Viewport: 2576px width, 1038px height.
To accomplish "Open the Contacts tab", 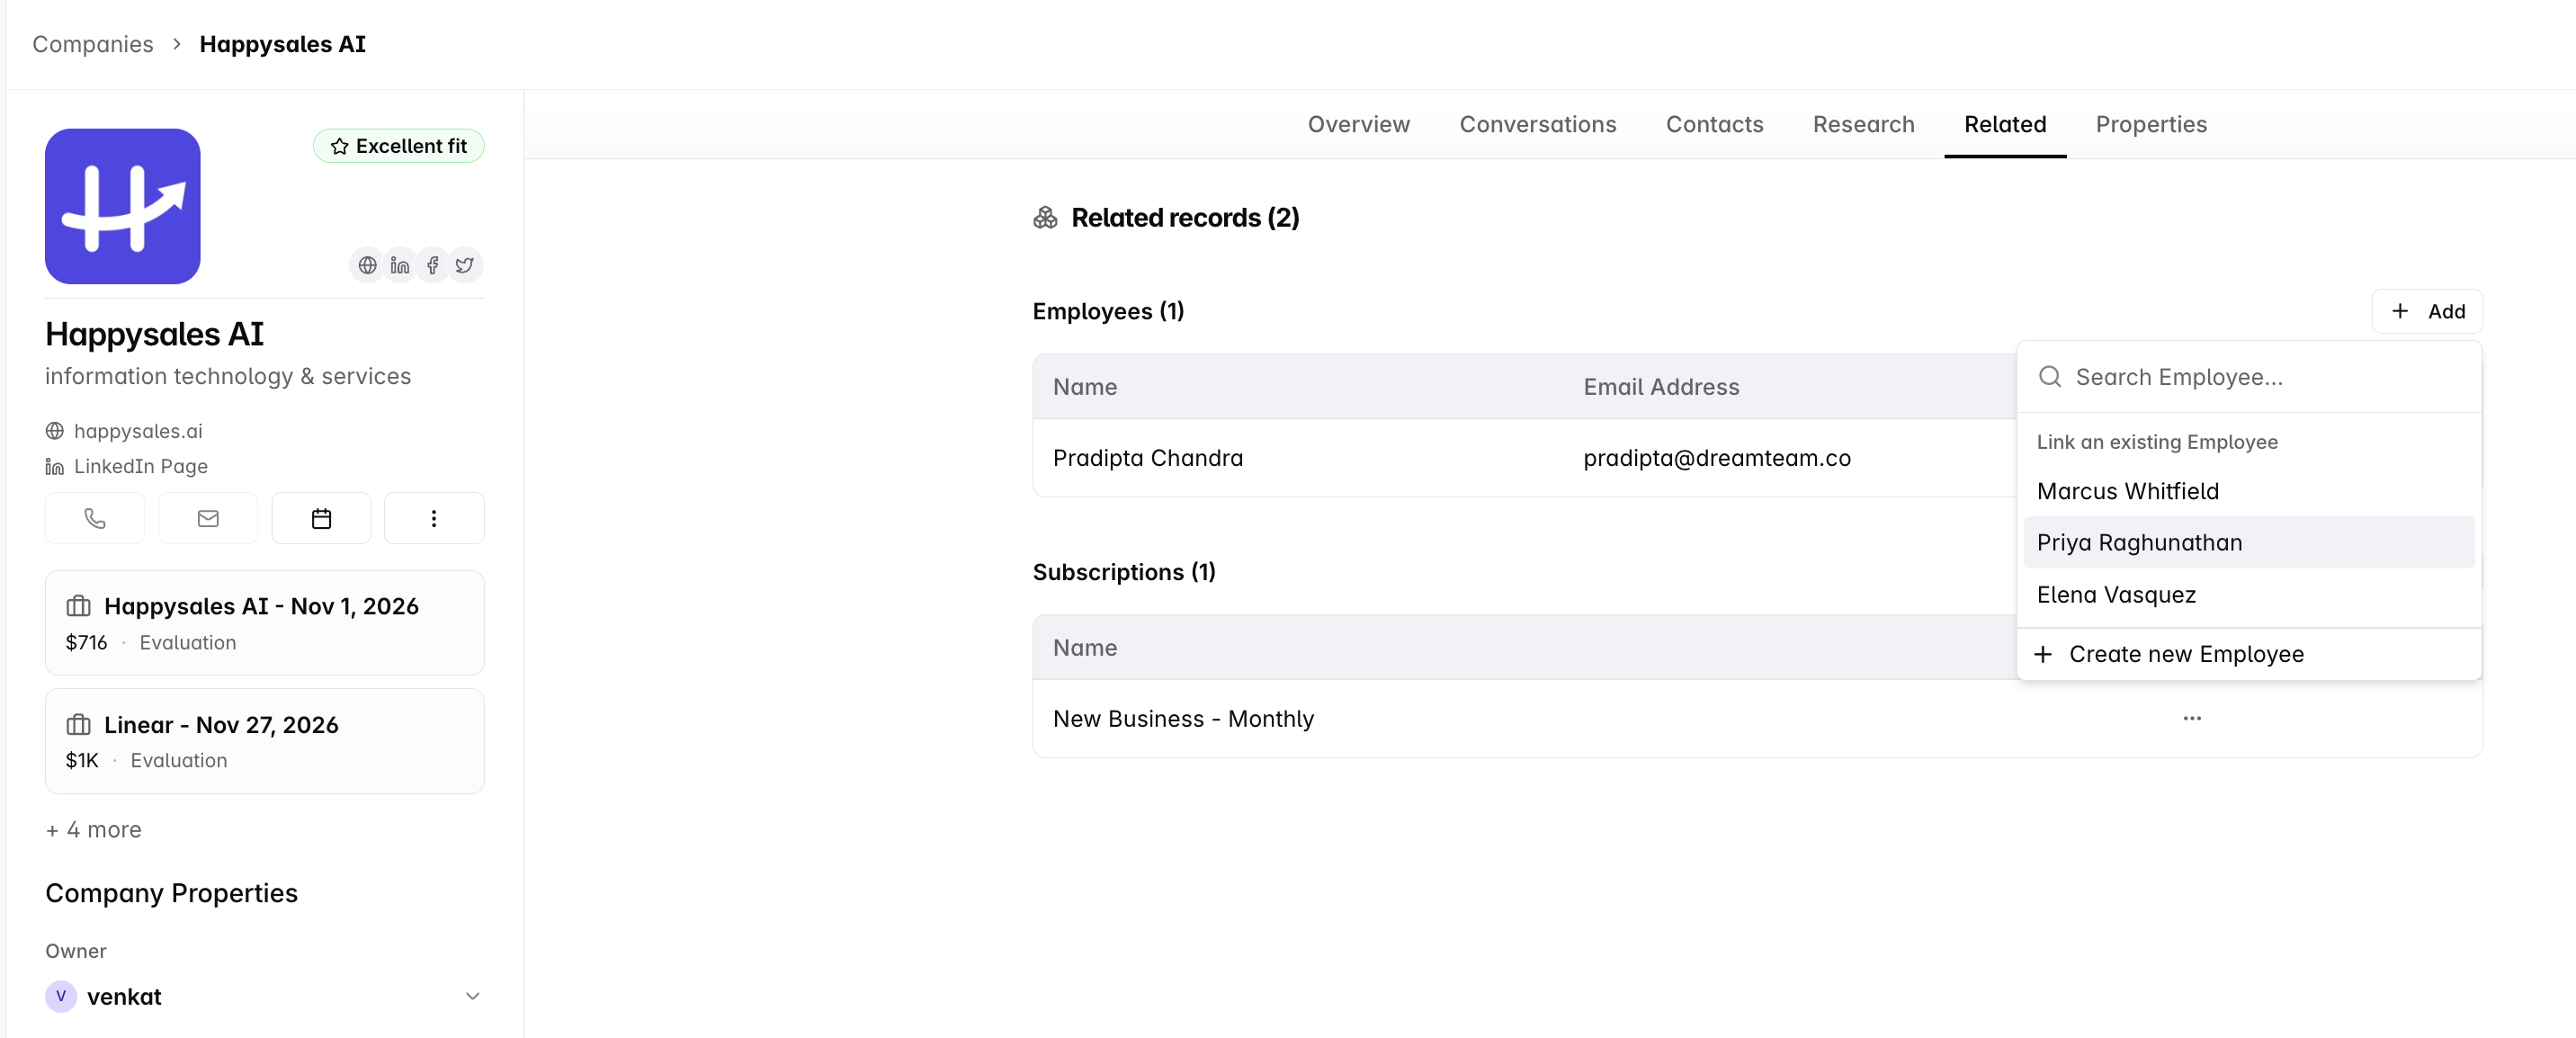I will pos(1714,124).
